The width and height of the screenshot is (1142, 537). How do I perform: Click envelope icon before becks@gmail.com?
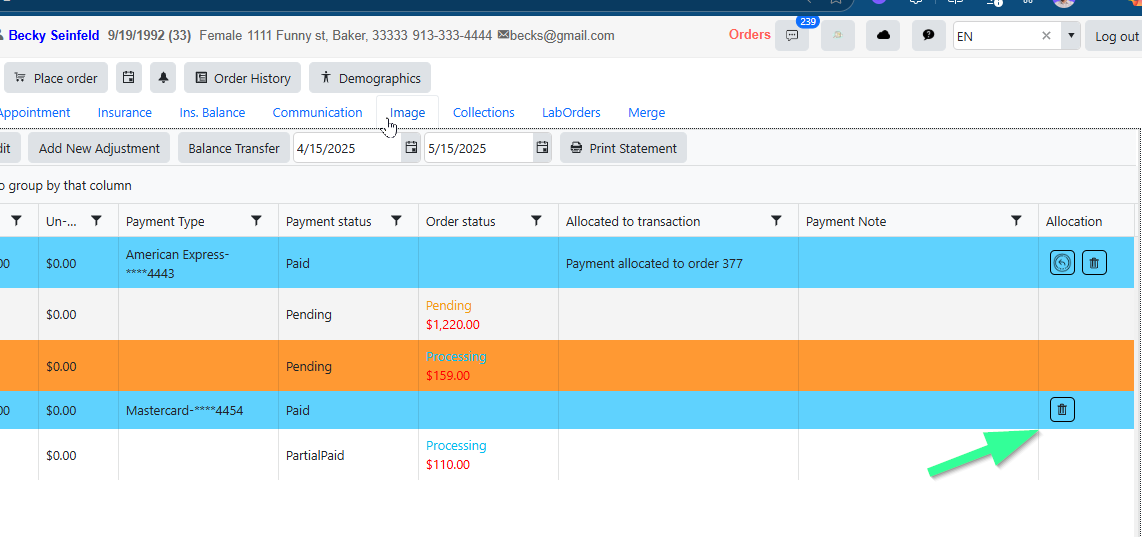click(x=503, y=36)
